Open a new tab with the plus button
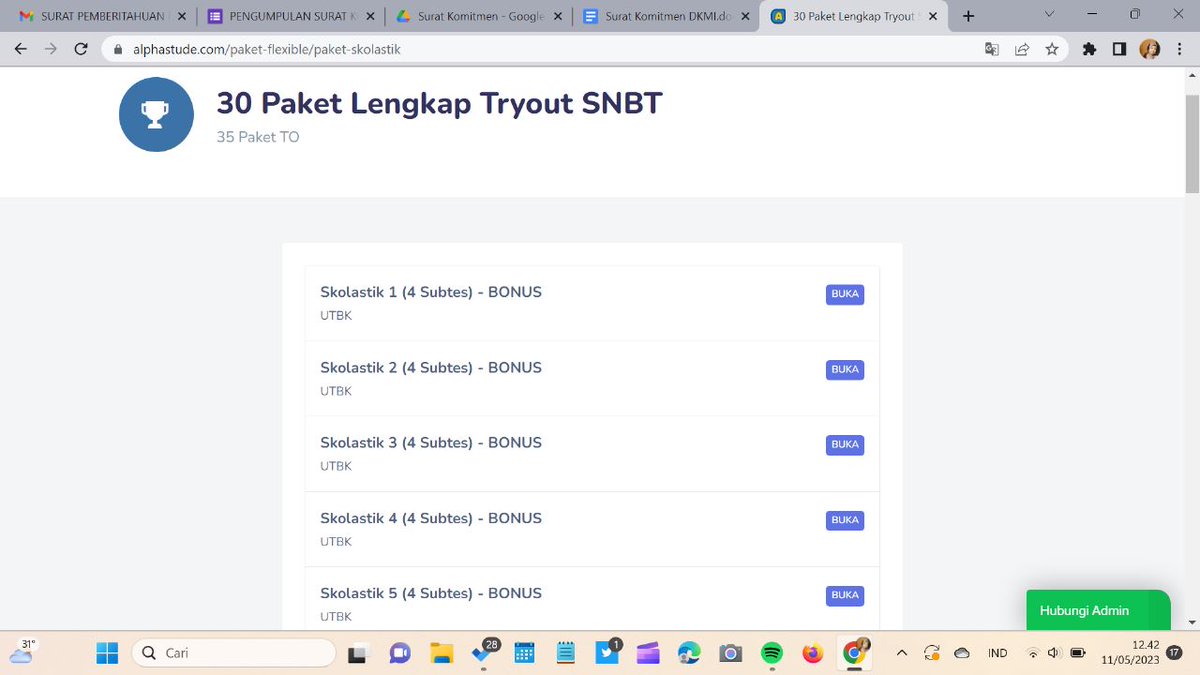This screenshot has height=675, width=1200. 968,16
